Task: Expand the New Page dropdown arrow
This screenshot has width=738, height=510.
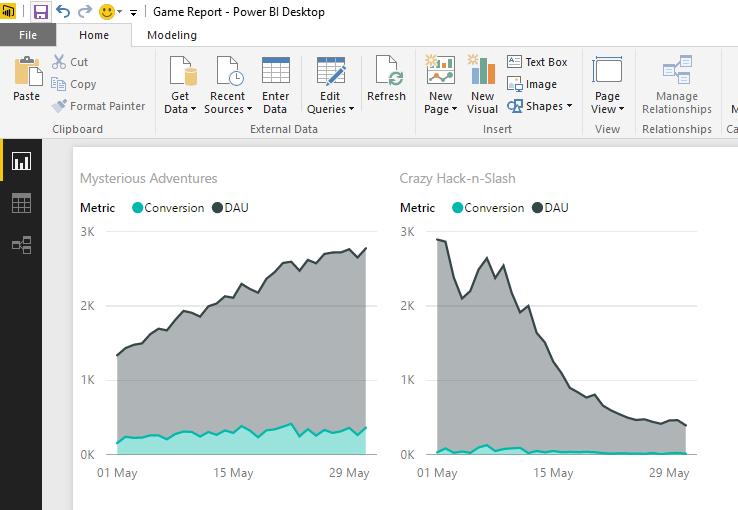Action: coord(454,109)
